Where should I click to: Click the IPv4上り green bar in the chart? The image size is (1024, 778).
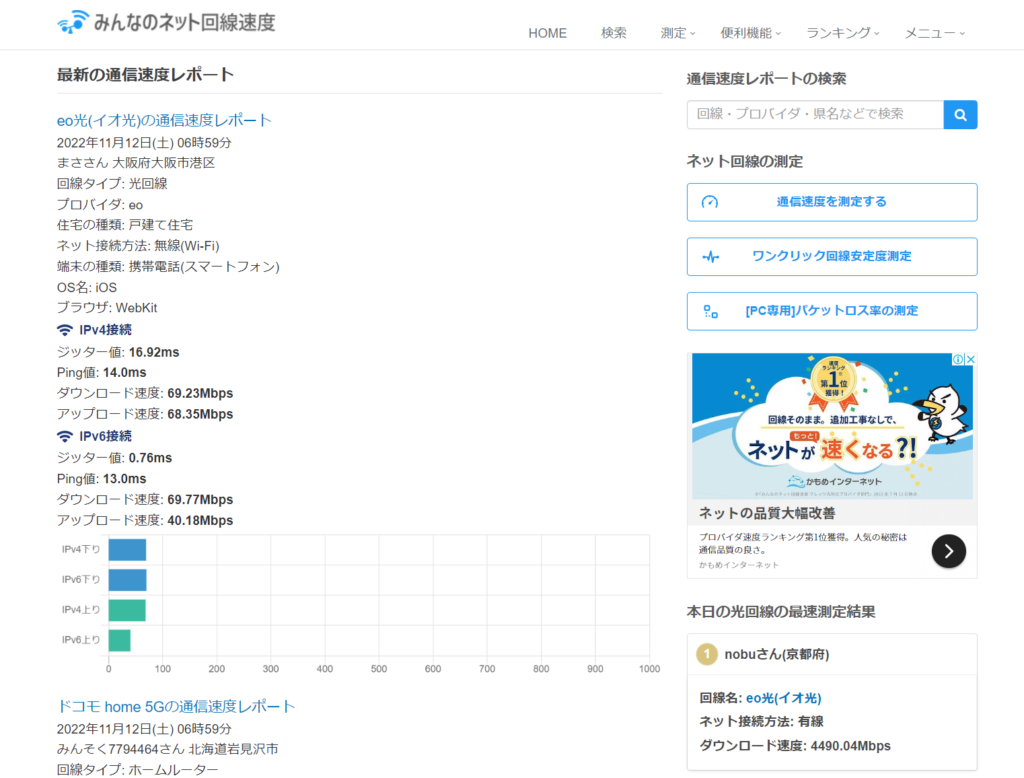pos(127,610)
